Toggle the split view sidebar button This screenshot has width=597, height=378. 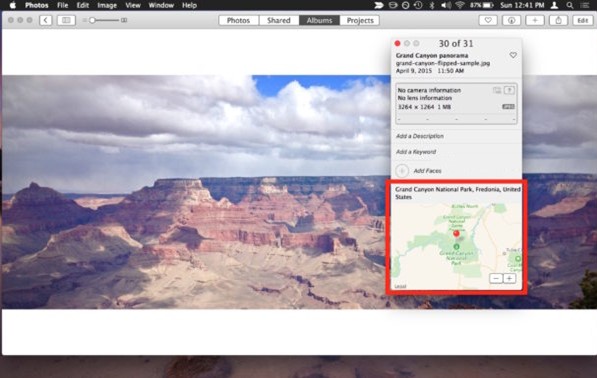(x=66, y=20)
